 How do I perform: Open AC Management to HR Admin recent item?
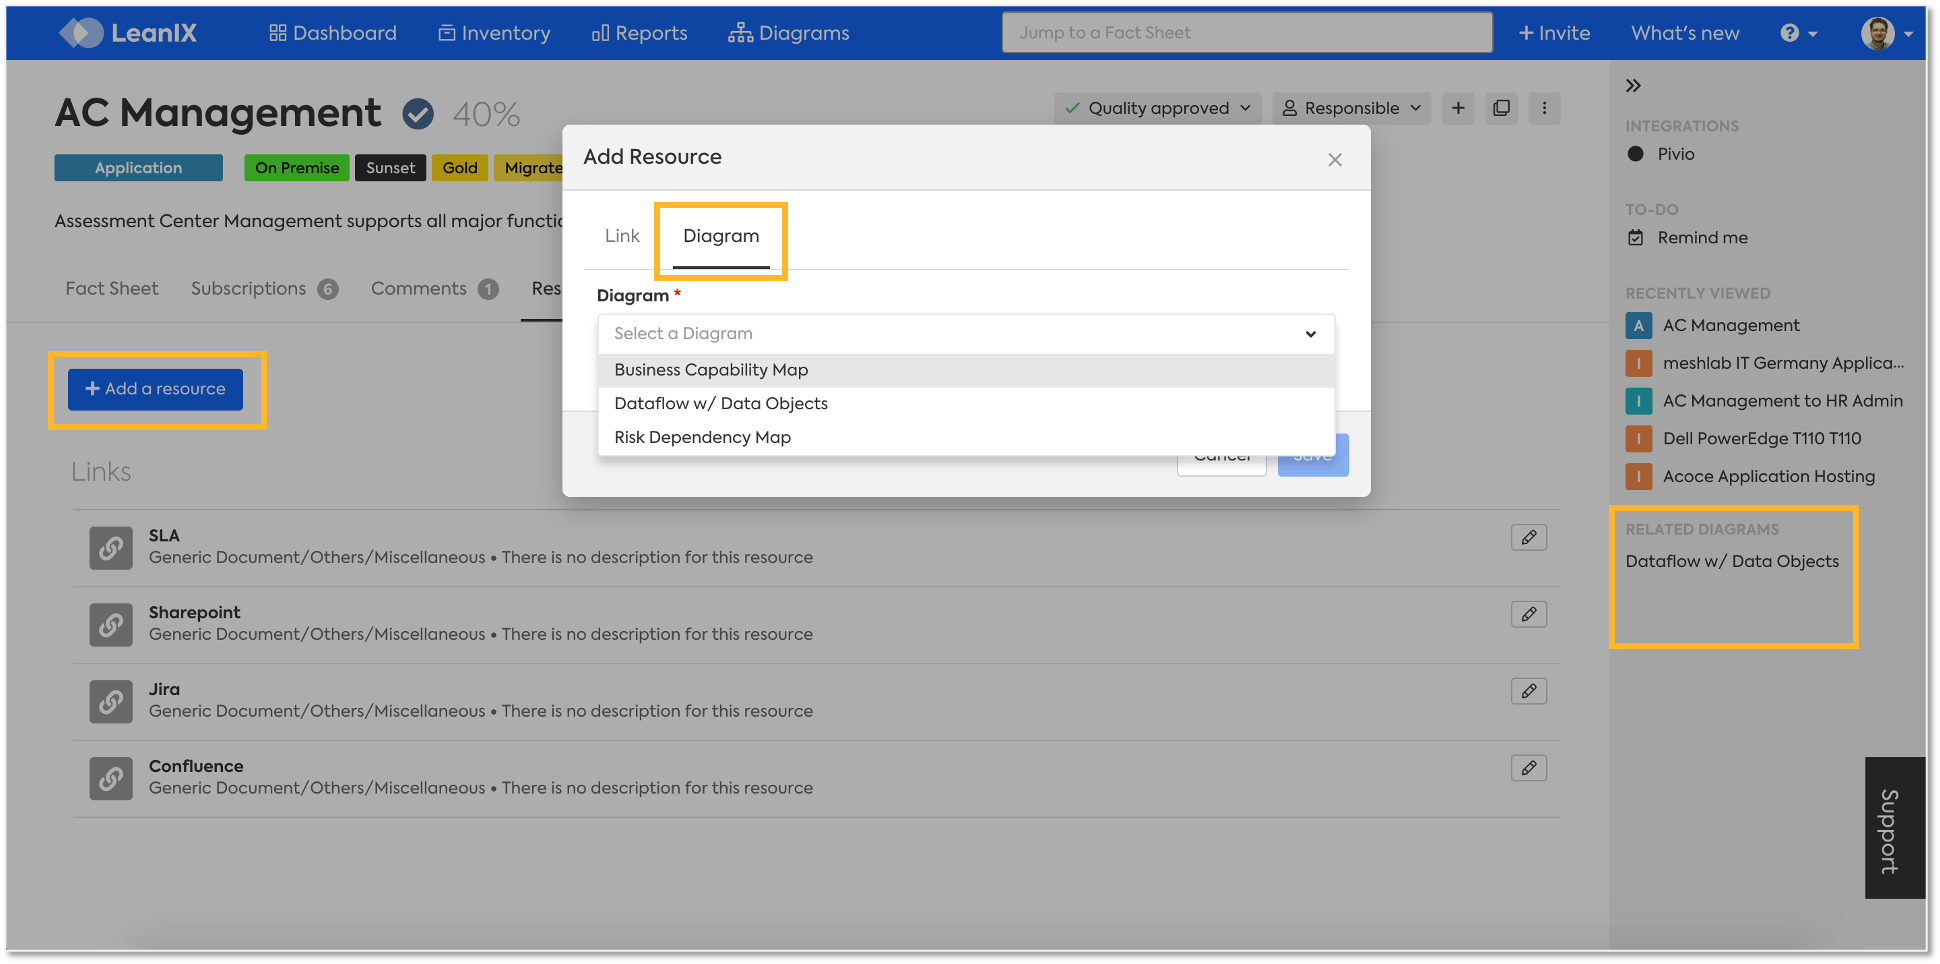pos(1783,402)
